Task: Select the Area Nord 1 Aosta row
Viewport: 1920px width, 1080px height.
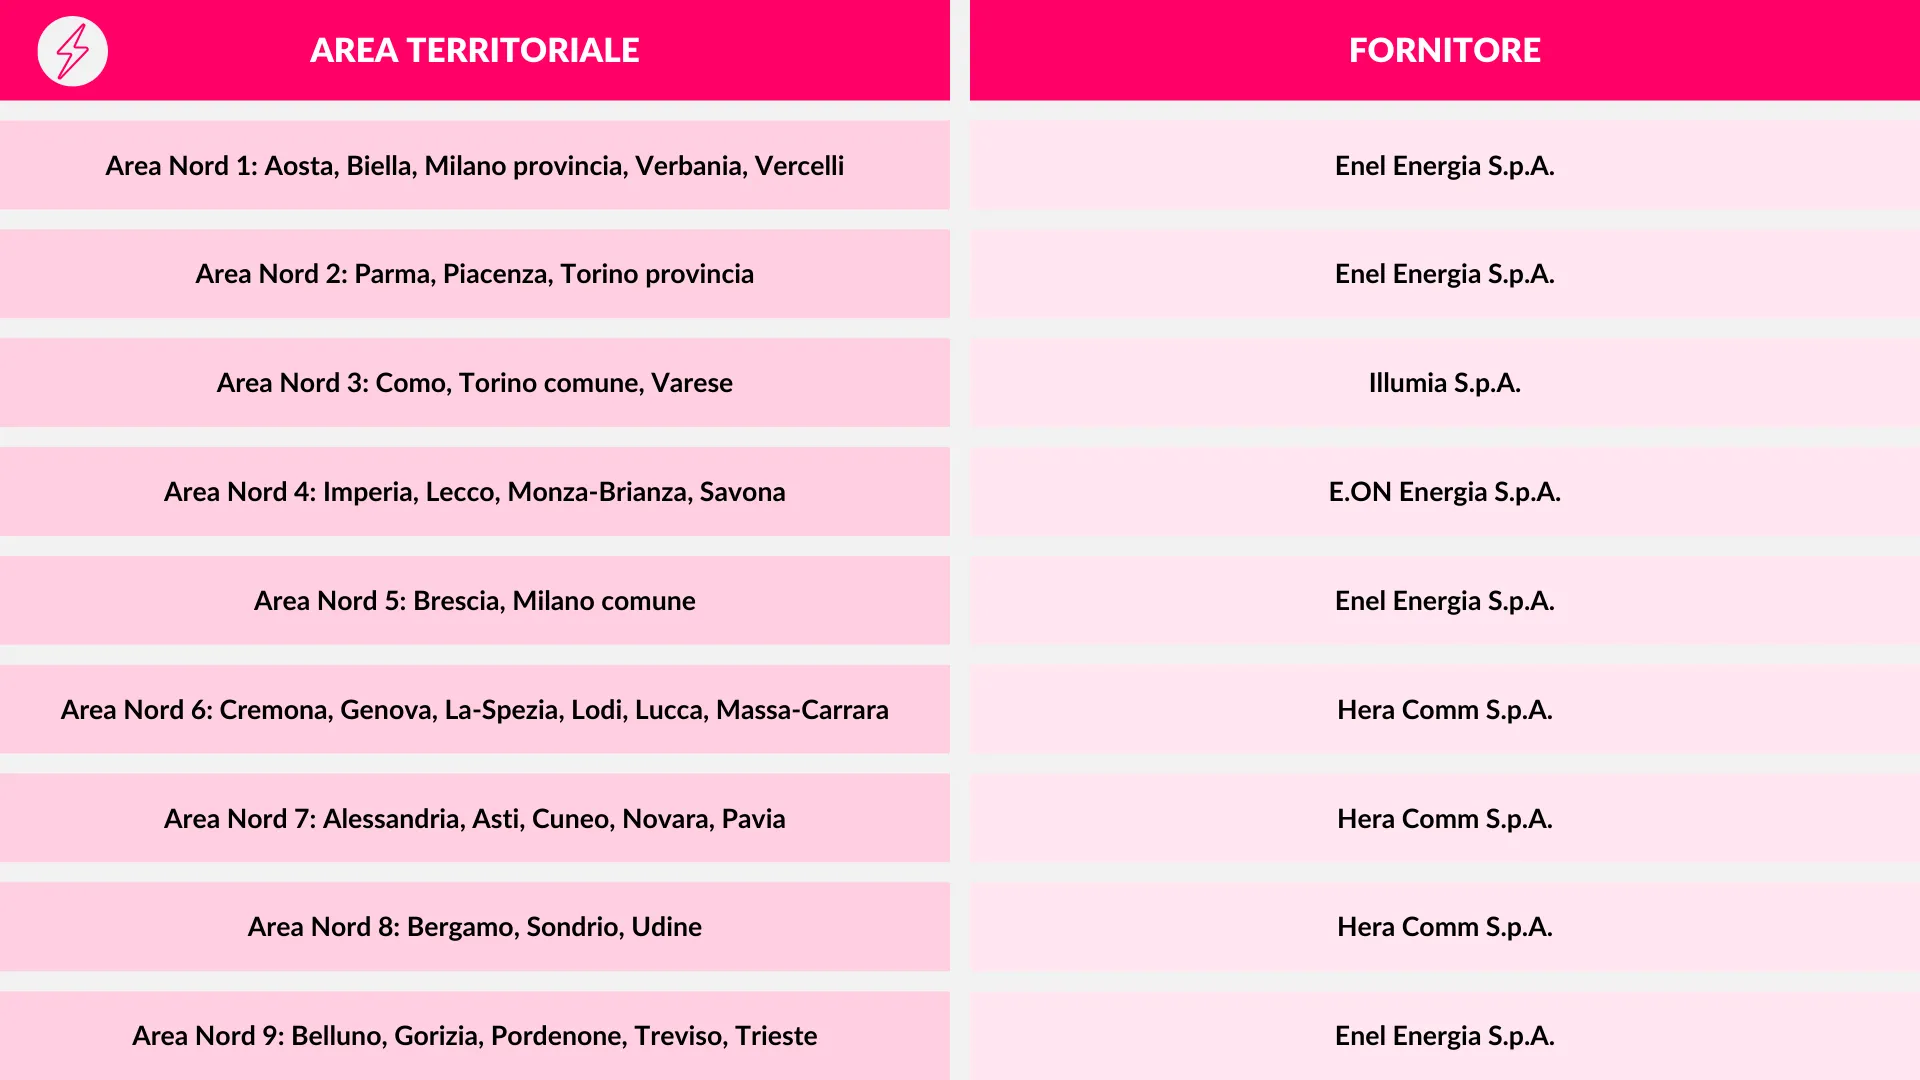Action: tap(474, 166)
